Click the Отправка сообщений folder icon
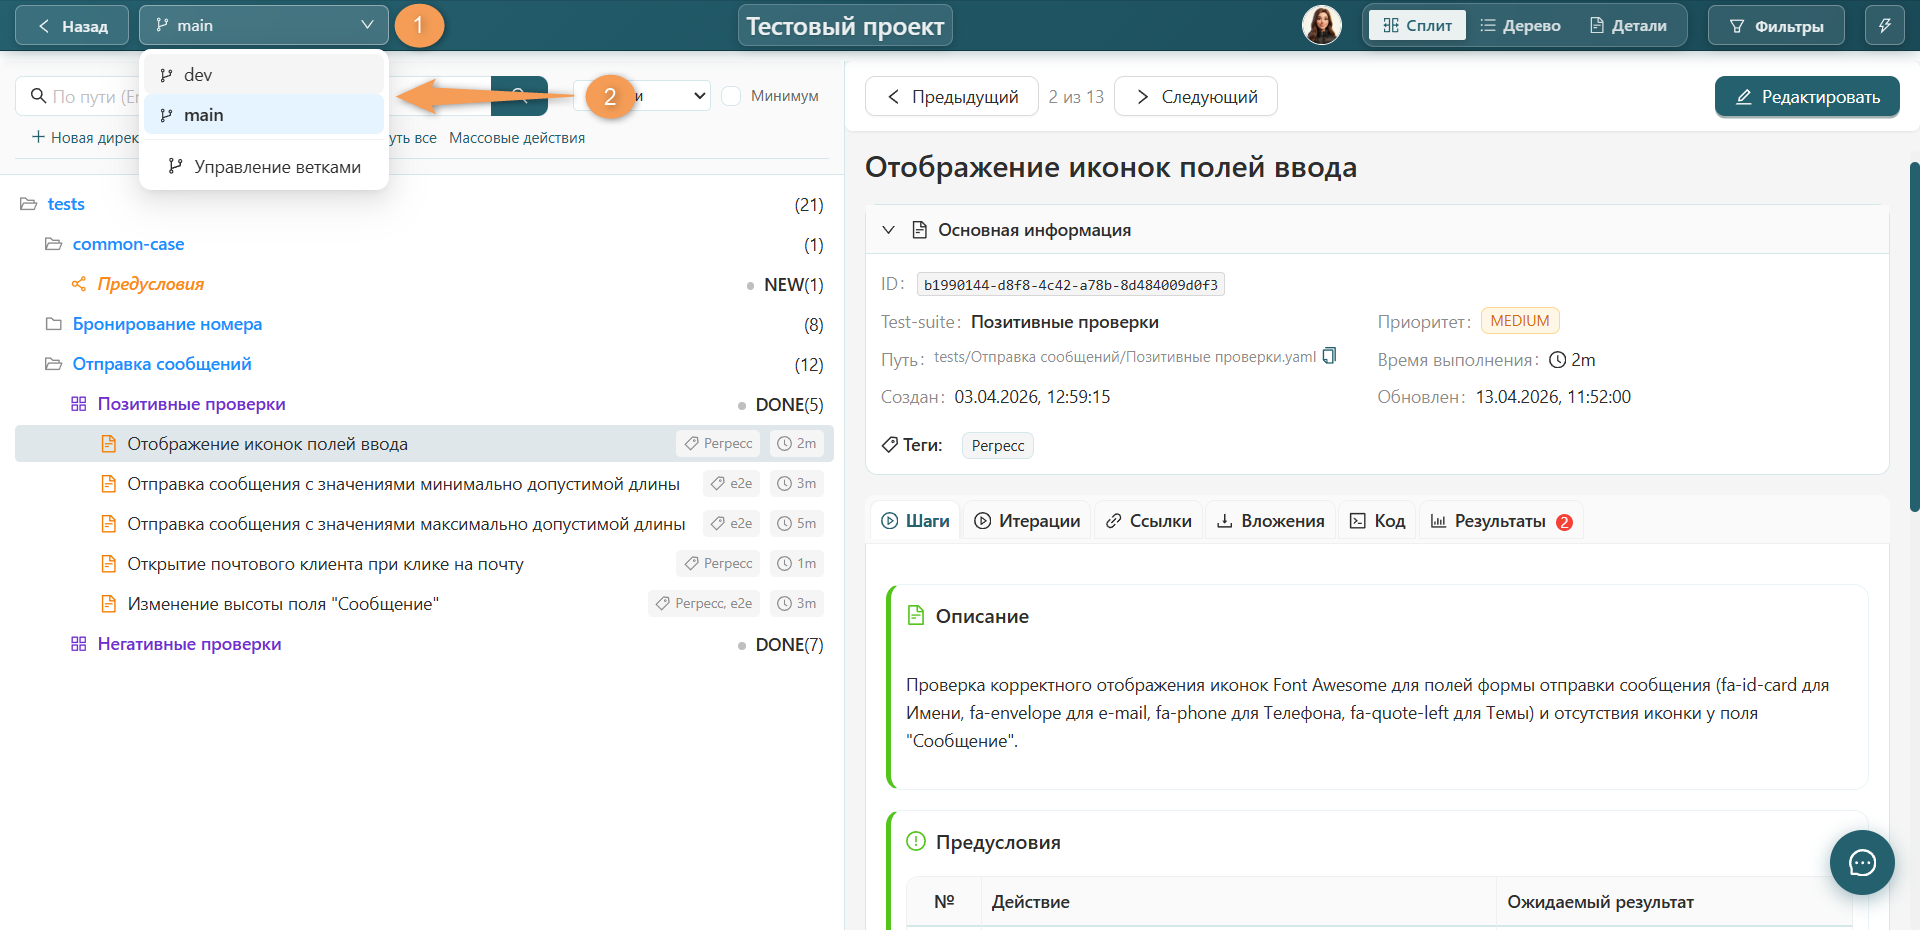Image resolution: width=1920 pixels, height=930 pixels. click(54, 364)
